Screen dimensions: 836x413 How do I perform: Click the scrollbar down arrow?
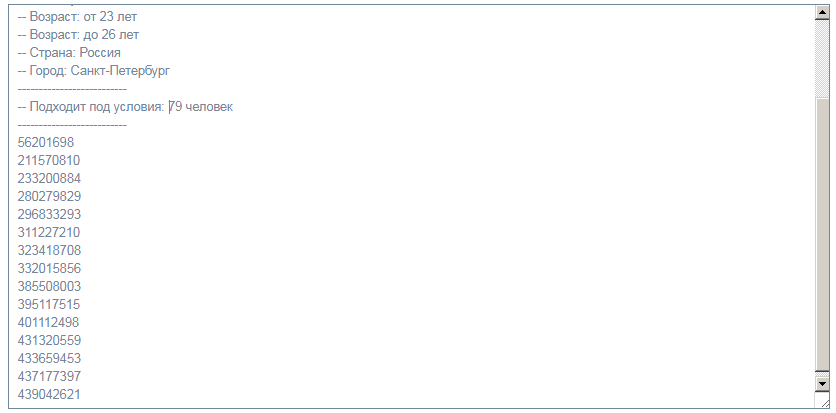pyautogui.click(x=822, y=383)
